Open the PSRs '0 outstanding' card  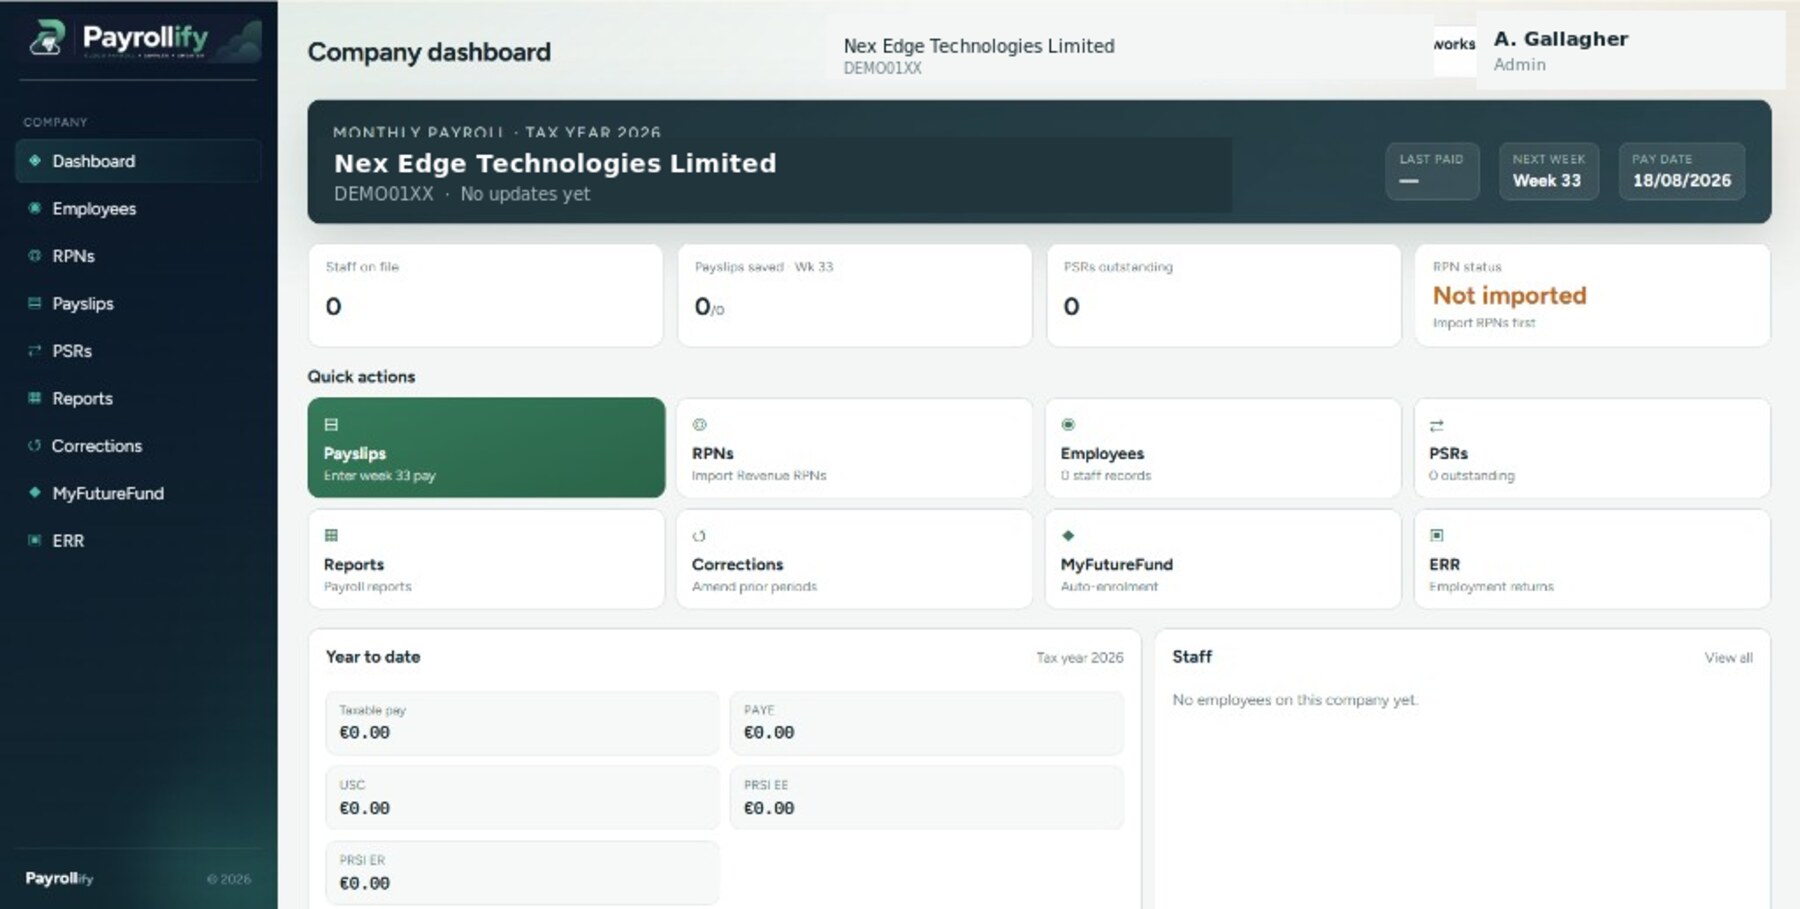click(x=1592, y=447)
